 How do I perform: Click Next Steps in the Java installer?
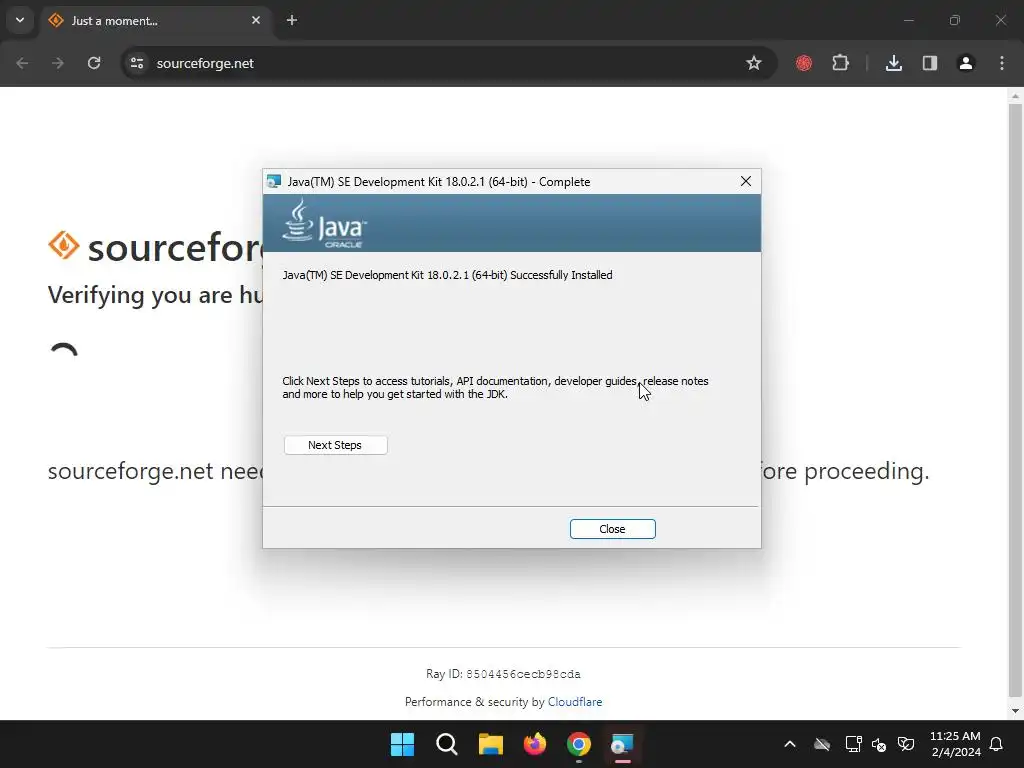[x=335, y=445]
